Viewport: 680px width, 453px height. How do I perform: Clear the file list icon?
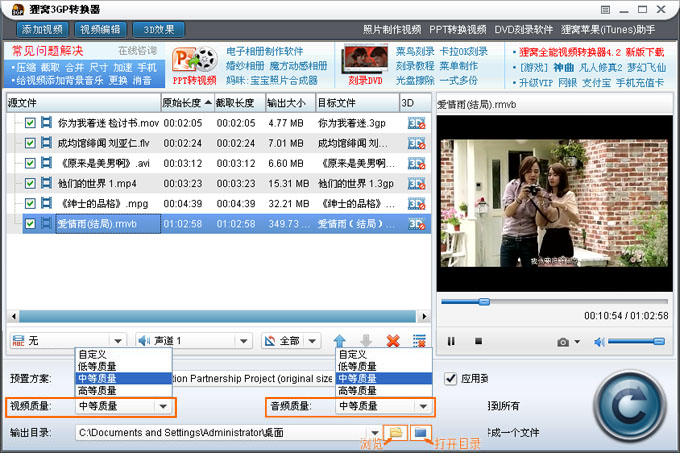tap(419, 341)
